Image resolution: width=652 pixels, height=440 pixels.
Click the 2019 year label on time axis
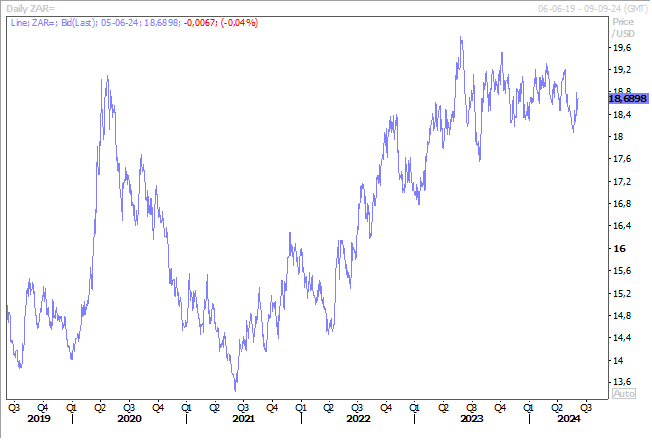click(39, 419)
